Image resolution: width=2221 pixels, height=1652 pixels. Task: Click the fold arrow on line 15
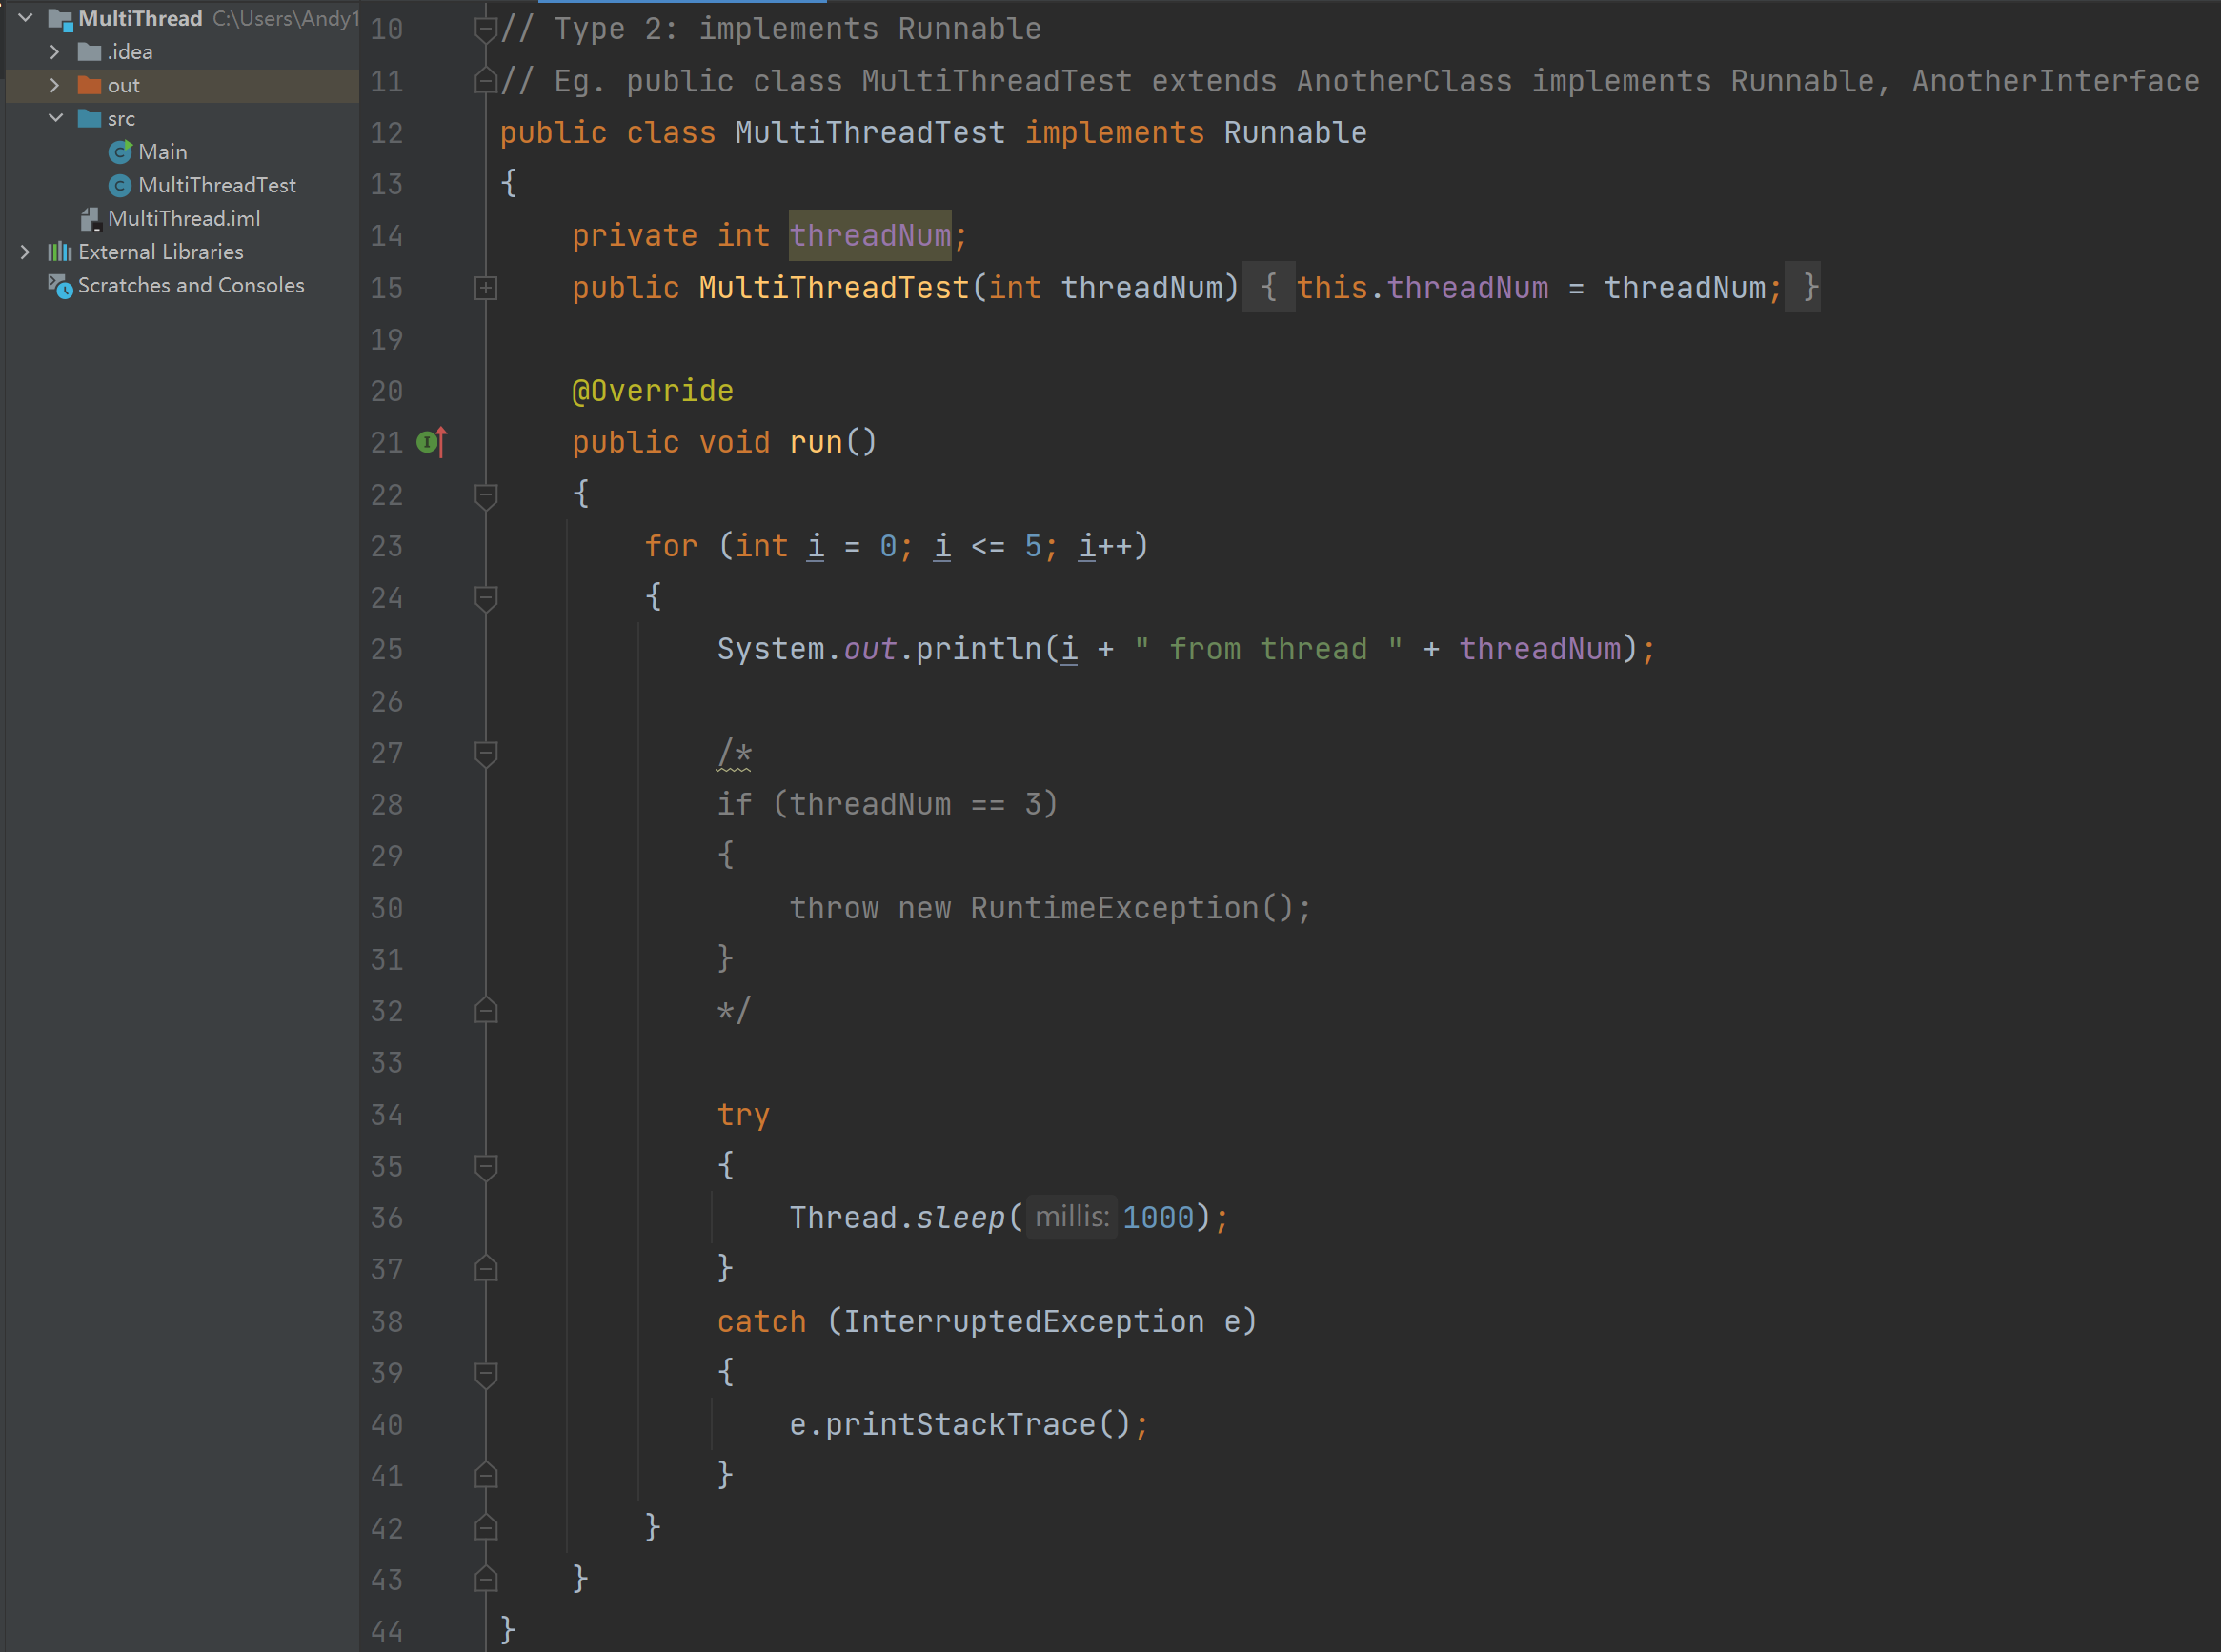point(486,288)
